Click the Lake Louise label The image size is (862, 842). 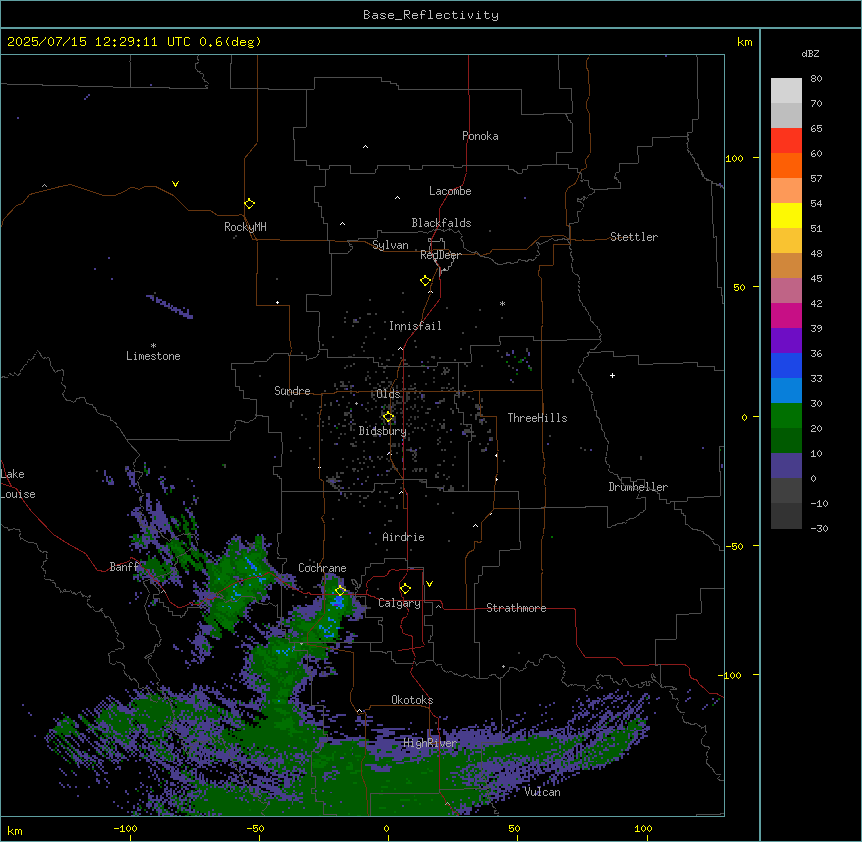coord(18,484)
